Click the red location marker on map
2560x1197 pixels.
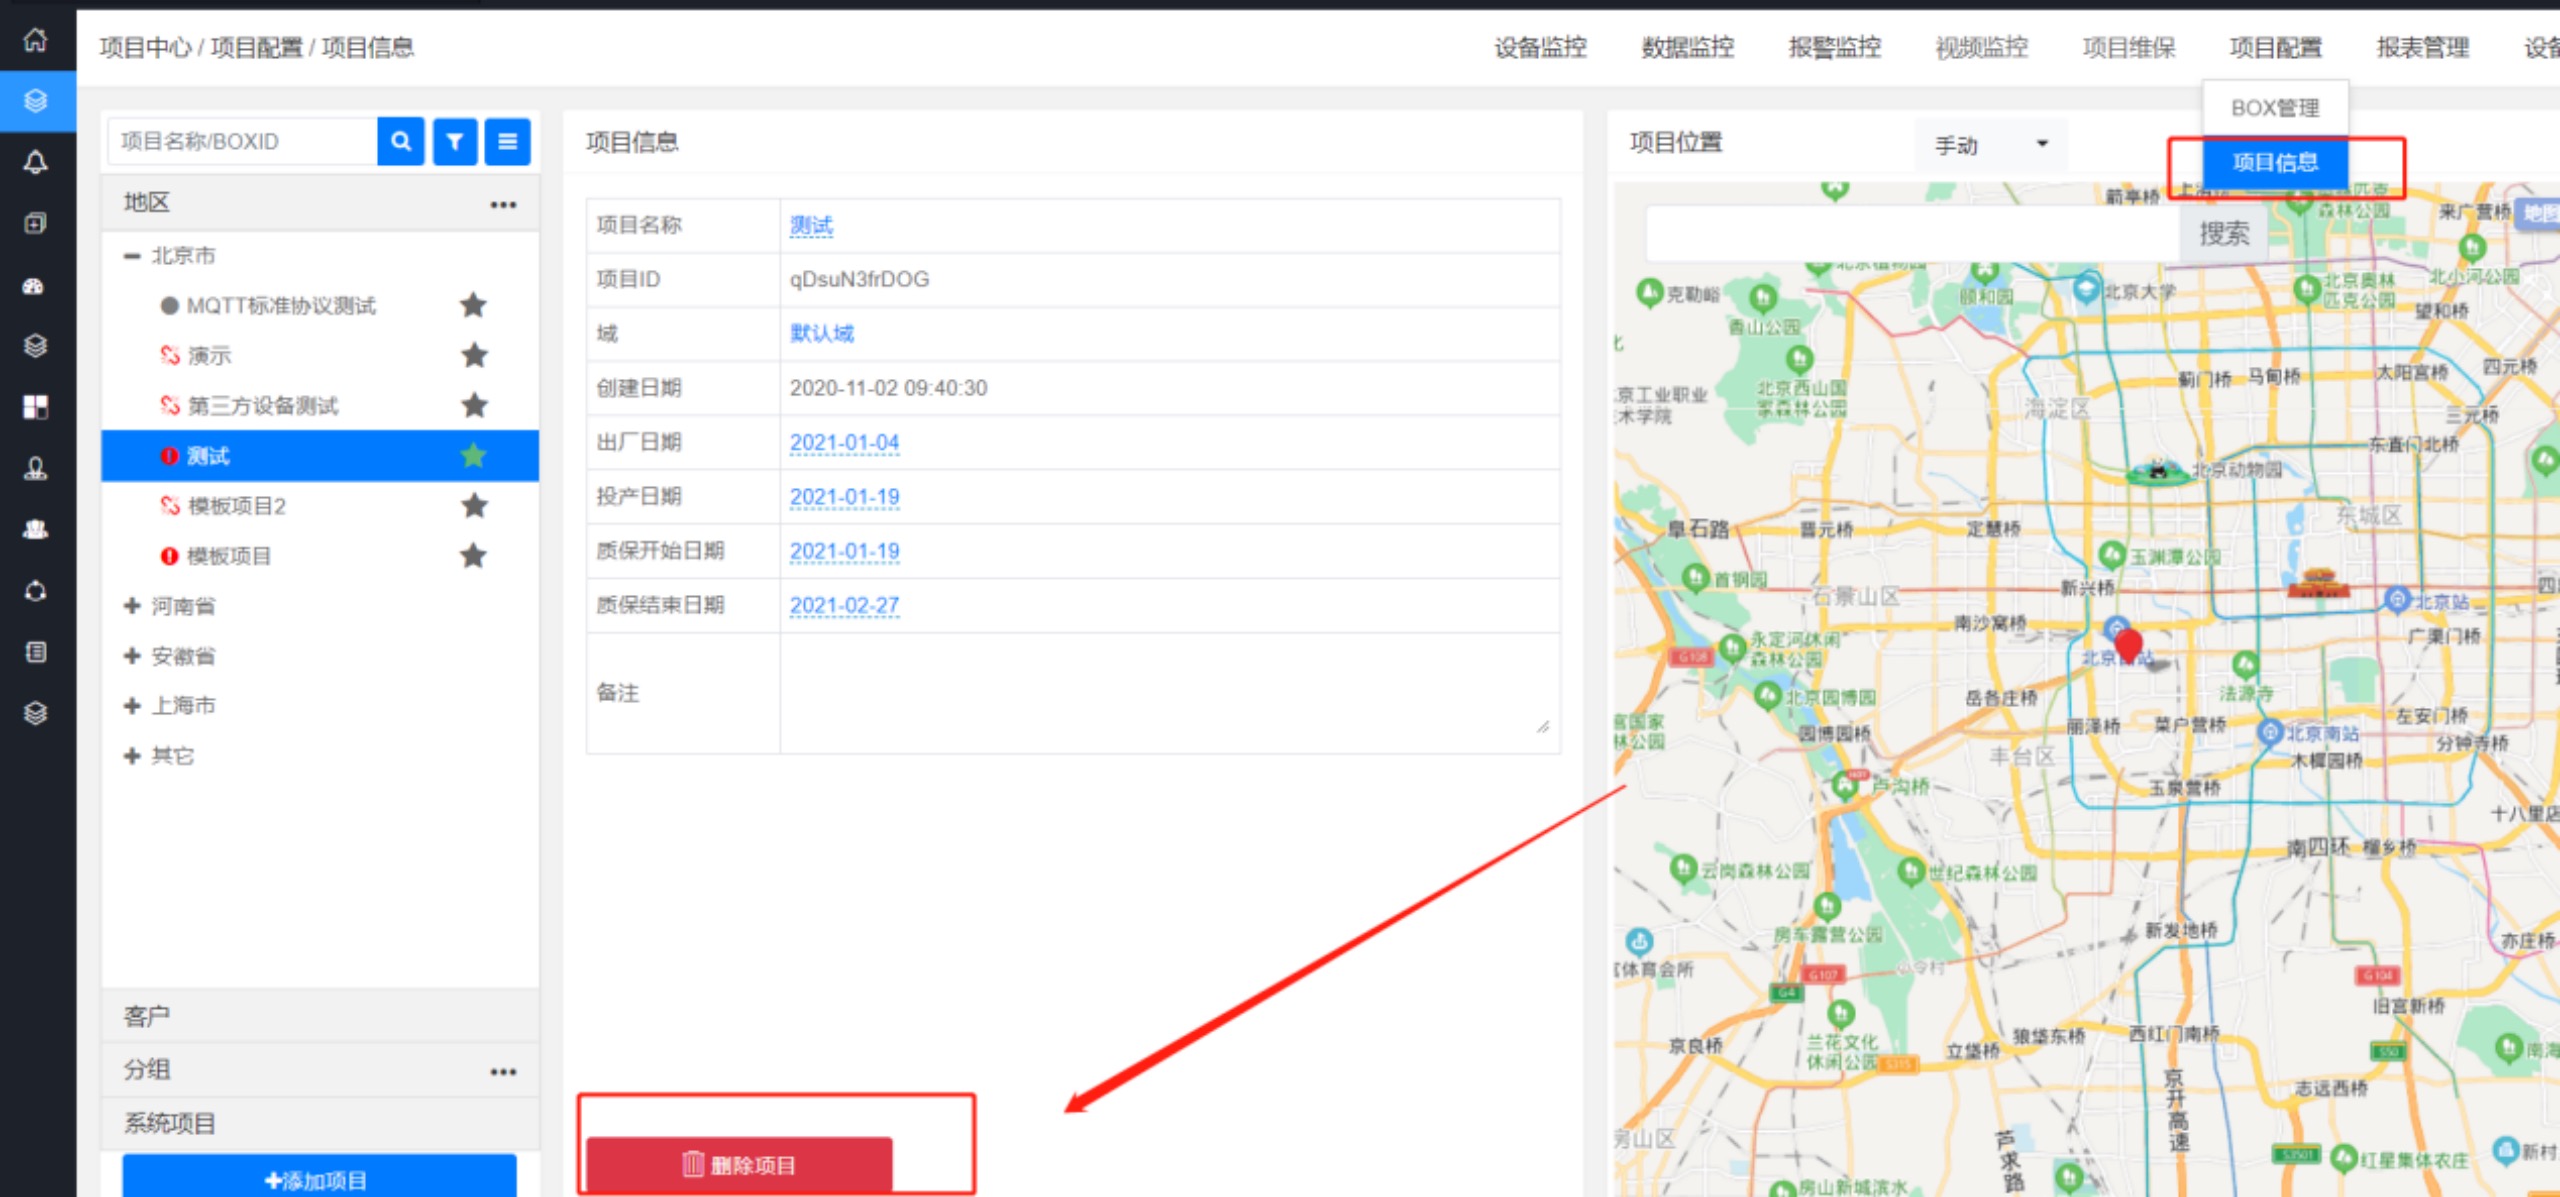2128,643
